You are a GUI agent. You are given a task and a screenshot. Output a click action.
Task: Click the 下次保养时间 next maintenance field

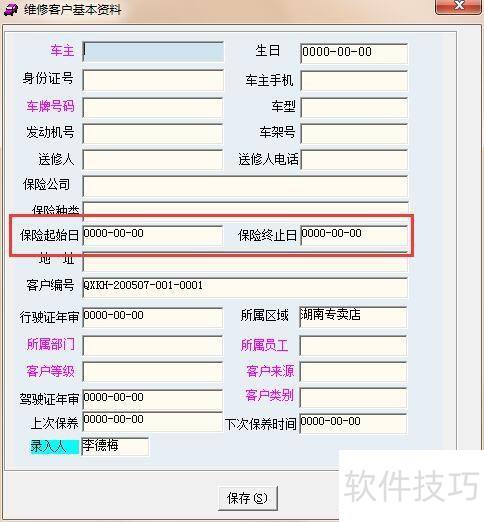[x=353, y=423]
